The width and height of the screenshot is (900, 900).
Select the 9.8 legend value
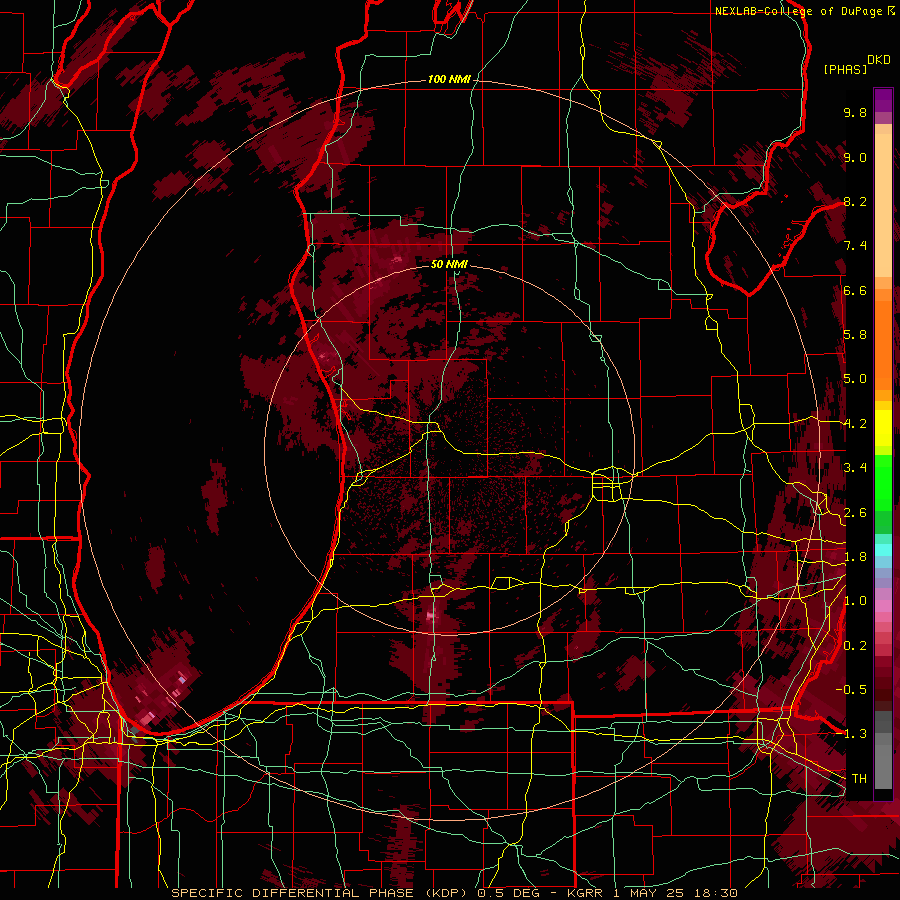click(855, 113)
